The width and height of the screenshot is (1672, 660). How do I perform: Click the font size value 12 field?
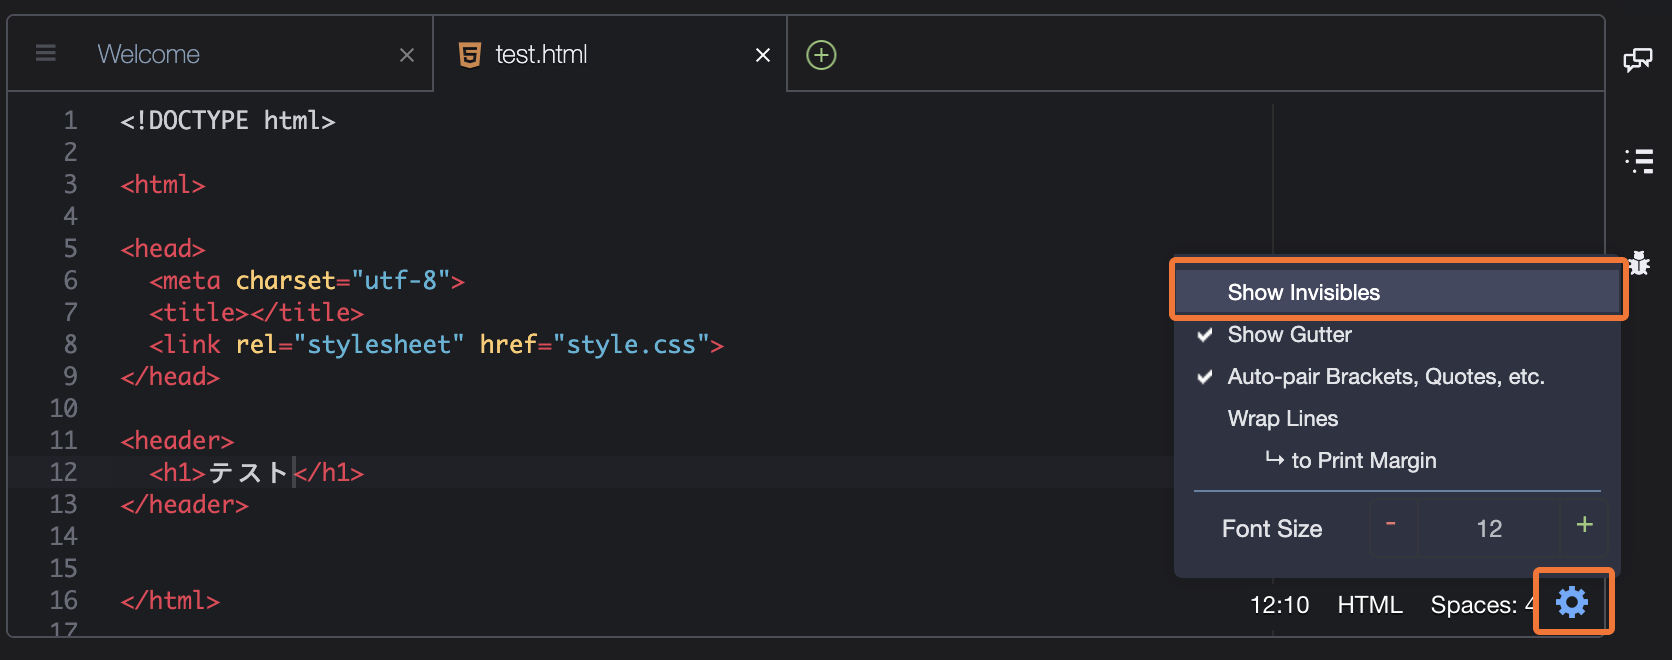1488,528
